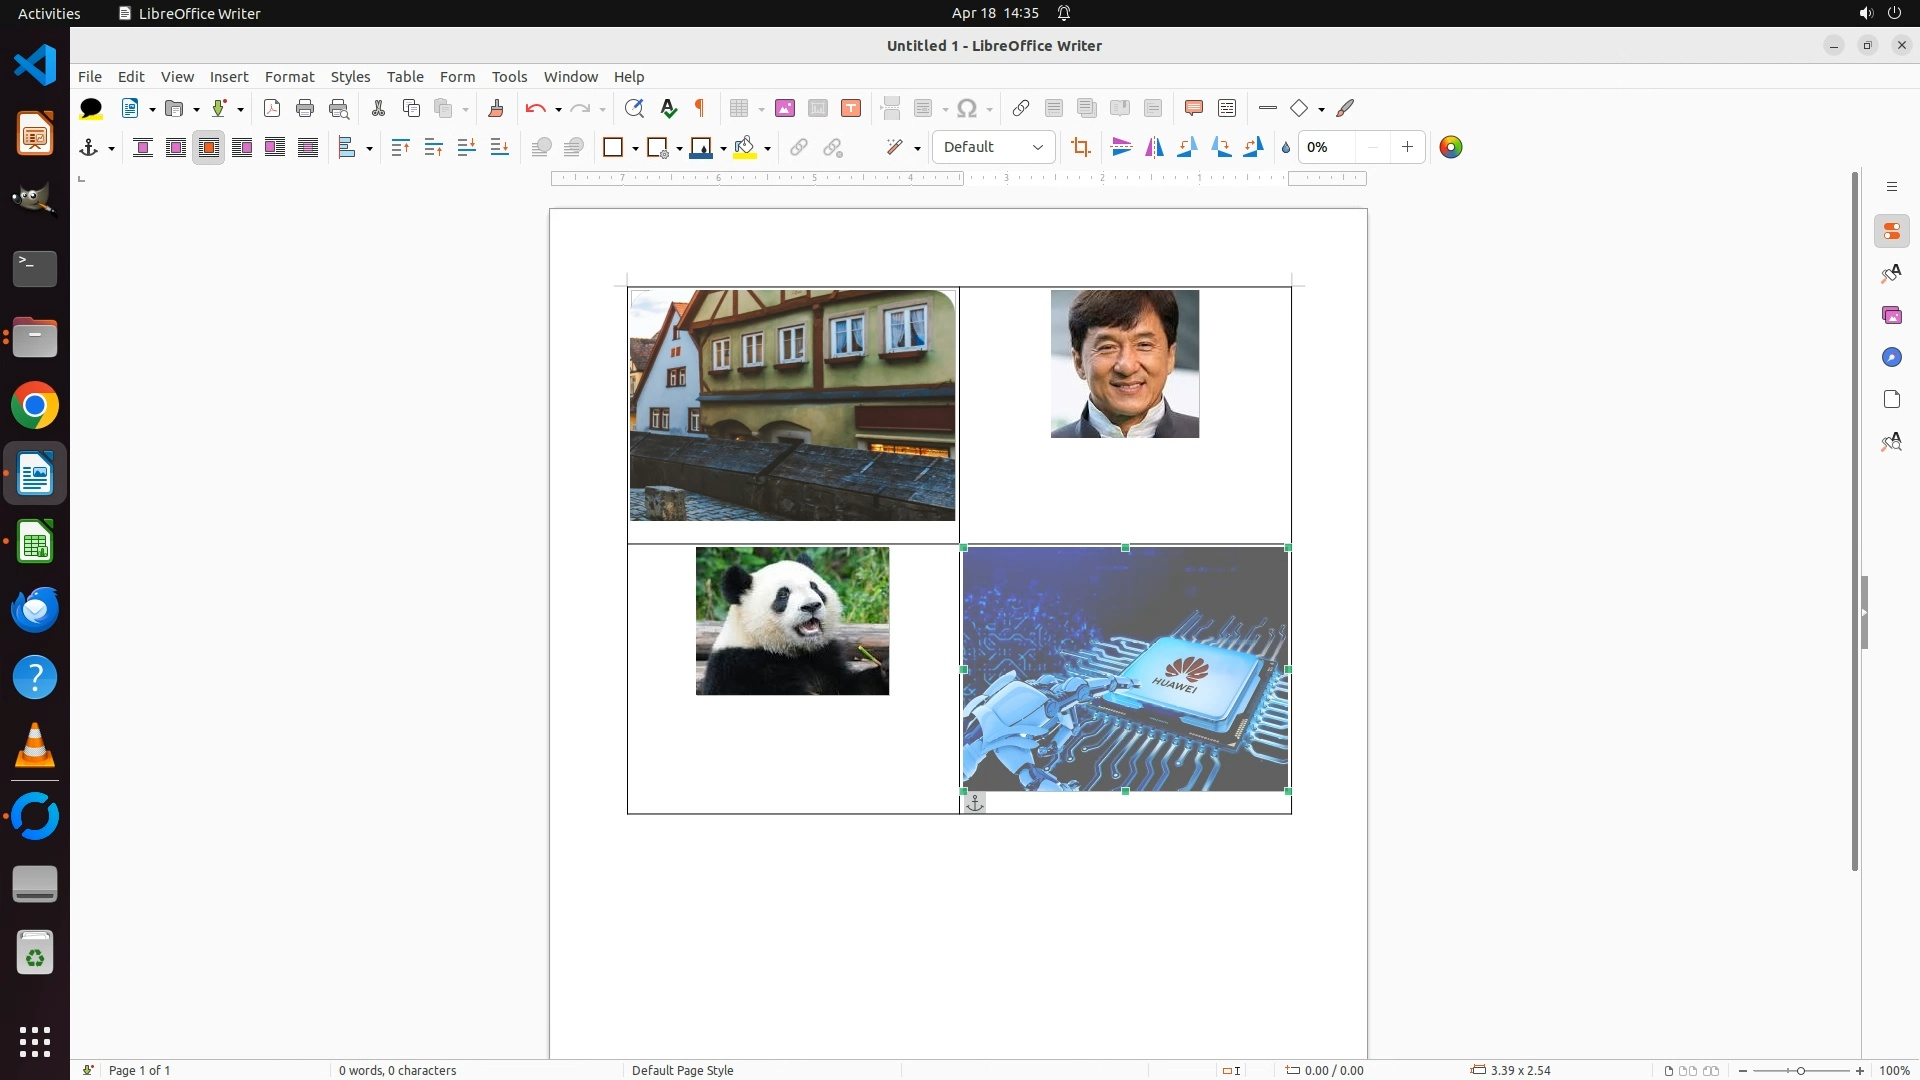This screenshot has width=1920, height=1080.
Task: Click Export as PDF icon
Action: 272,108
